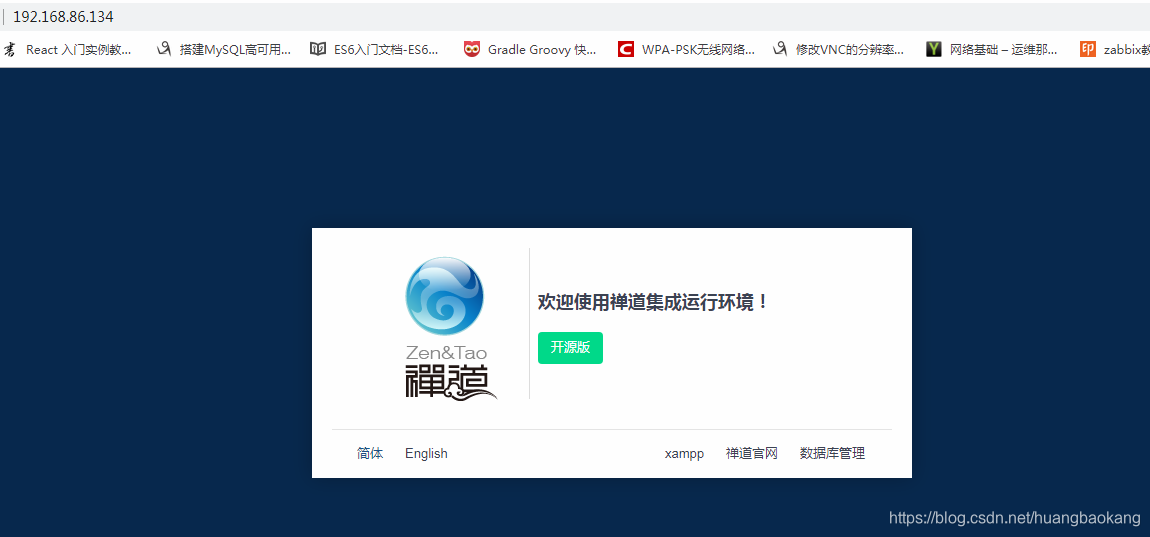Click the 禅道 calligraphy logo text

(x=450, y=380)
